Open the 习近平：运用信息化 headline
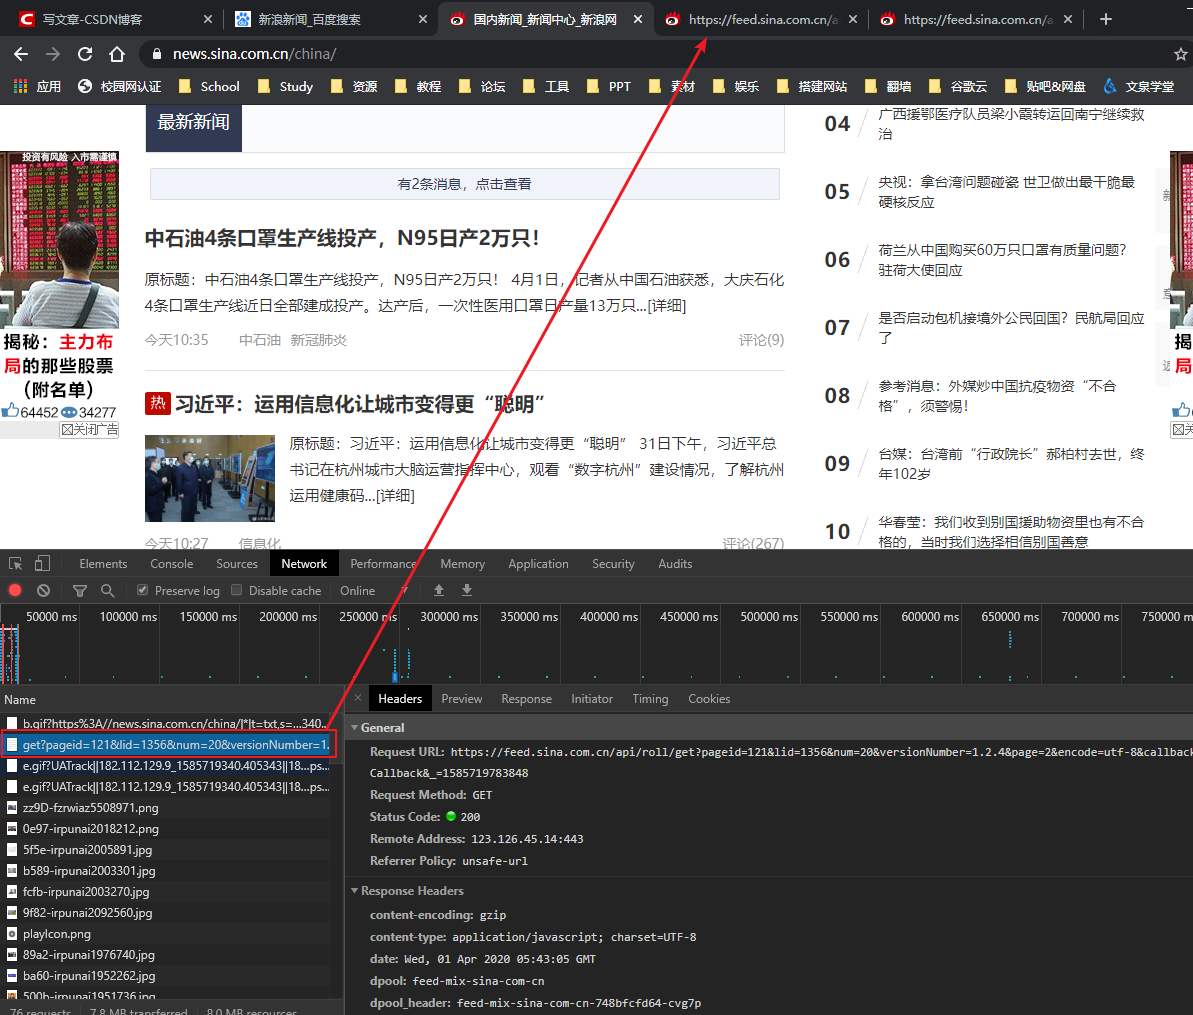Image resolution: width=1193 pixels, height=1015 pixels. click(360, 404)
